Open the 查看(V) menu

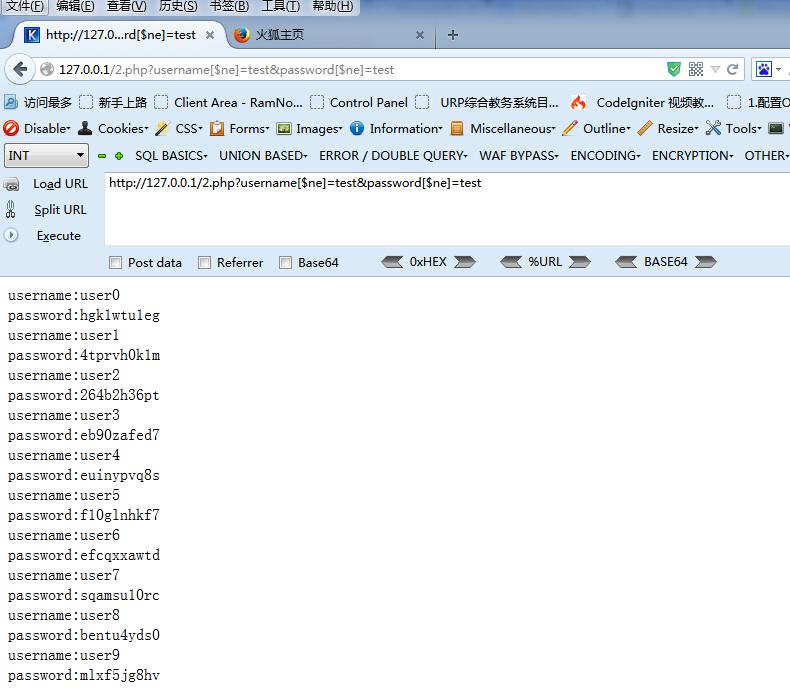tap(127, 7)
